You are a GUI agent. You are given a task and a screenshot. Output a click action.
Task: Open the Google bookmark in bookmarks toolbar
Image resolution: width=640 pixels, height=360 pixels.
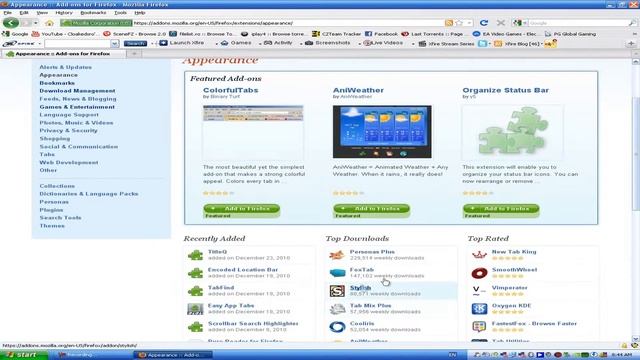16,34
